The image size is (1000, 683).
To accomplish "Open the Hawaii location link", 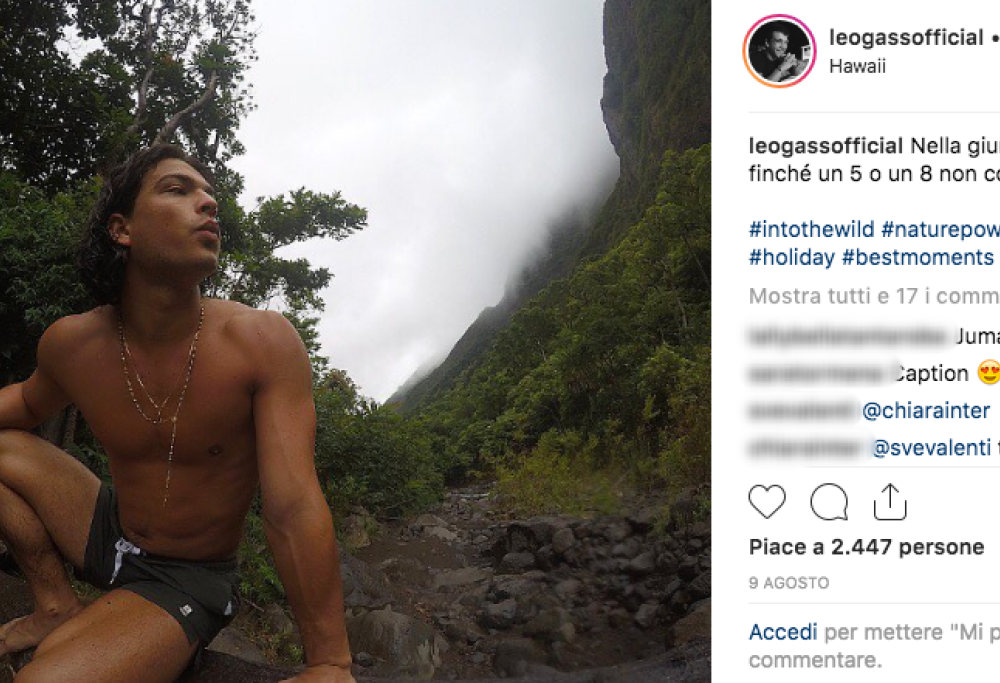I will click(x=857, y=67).
